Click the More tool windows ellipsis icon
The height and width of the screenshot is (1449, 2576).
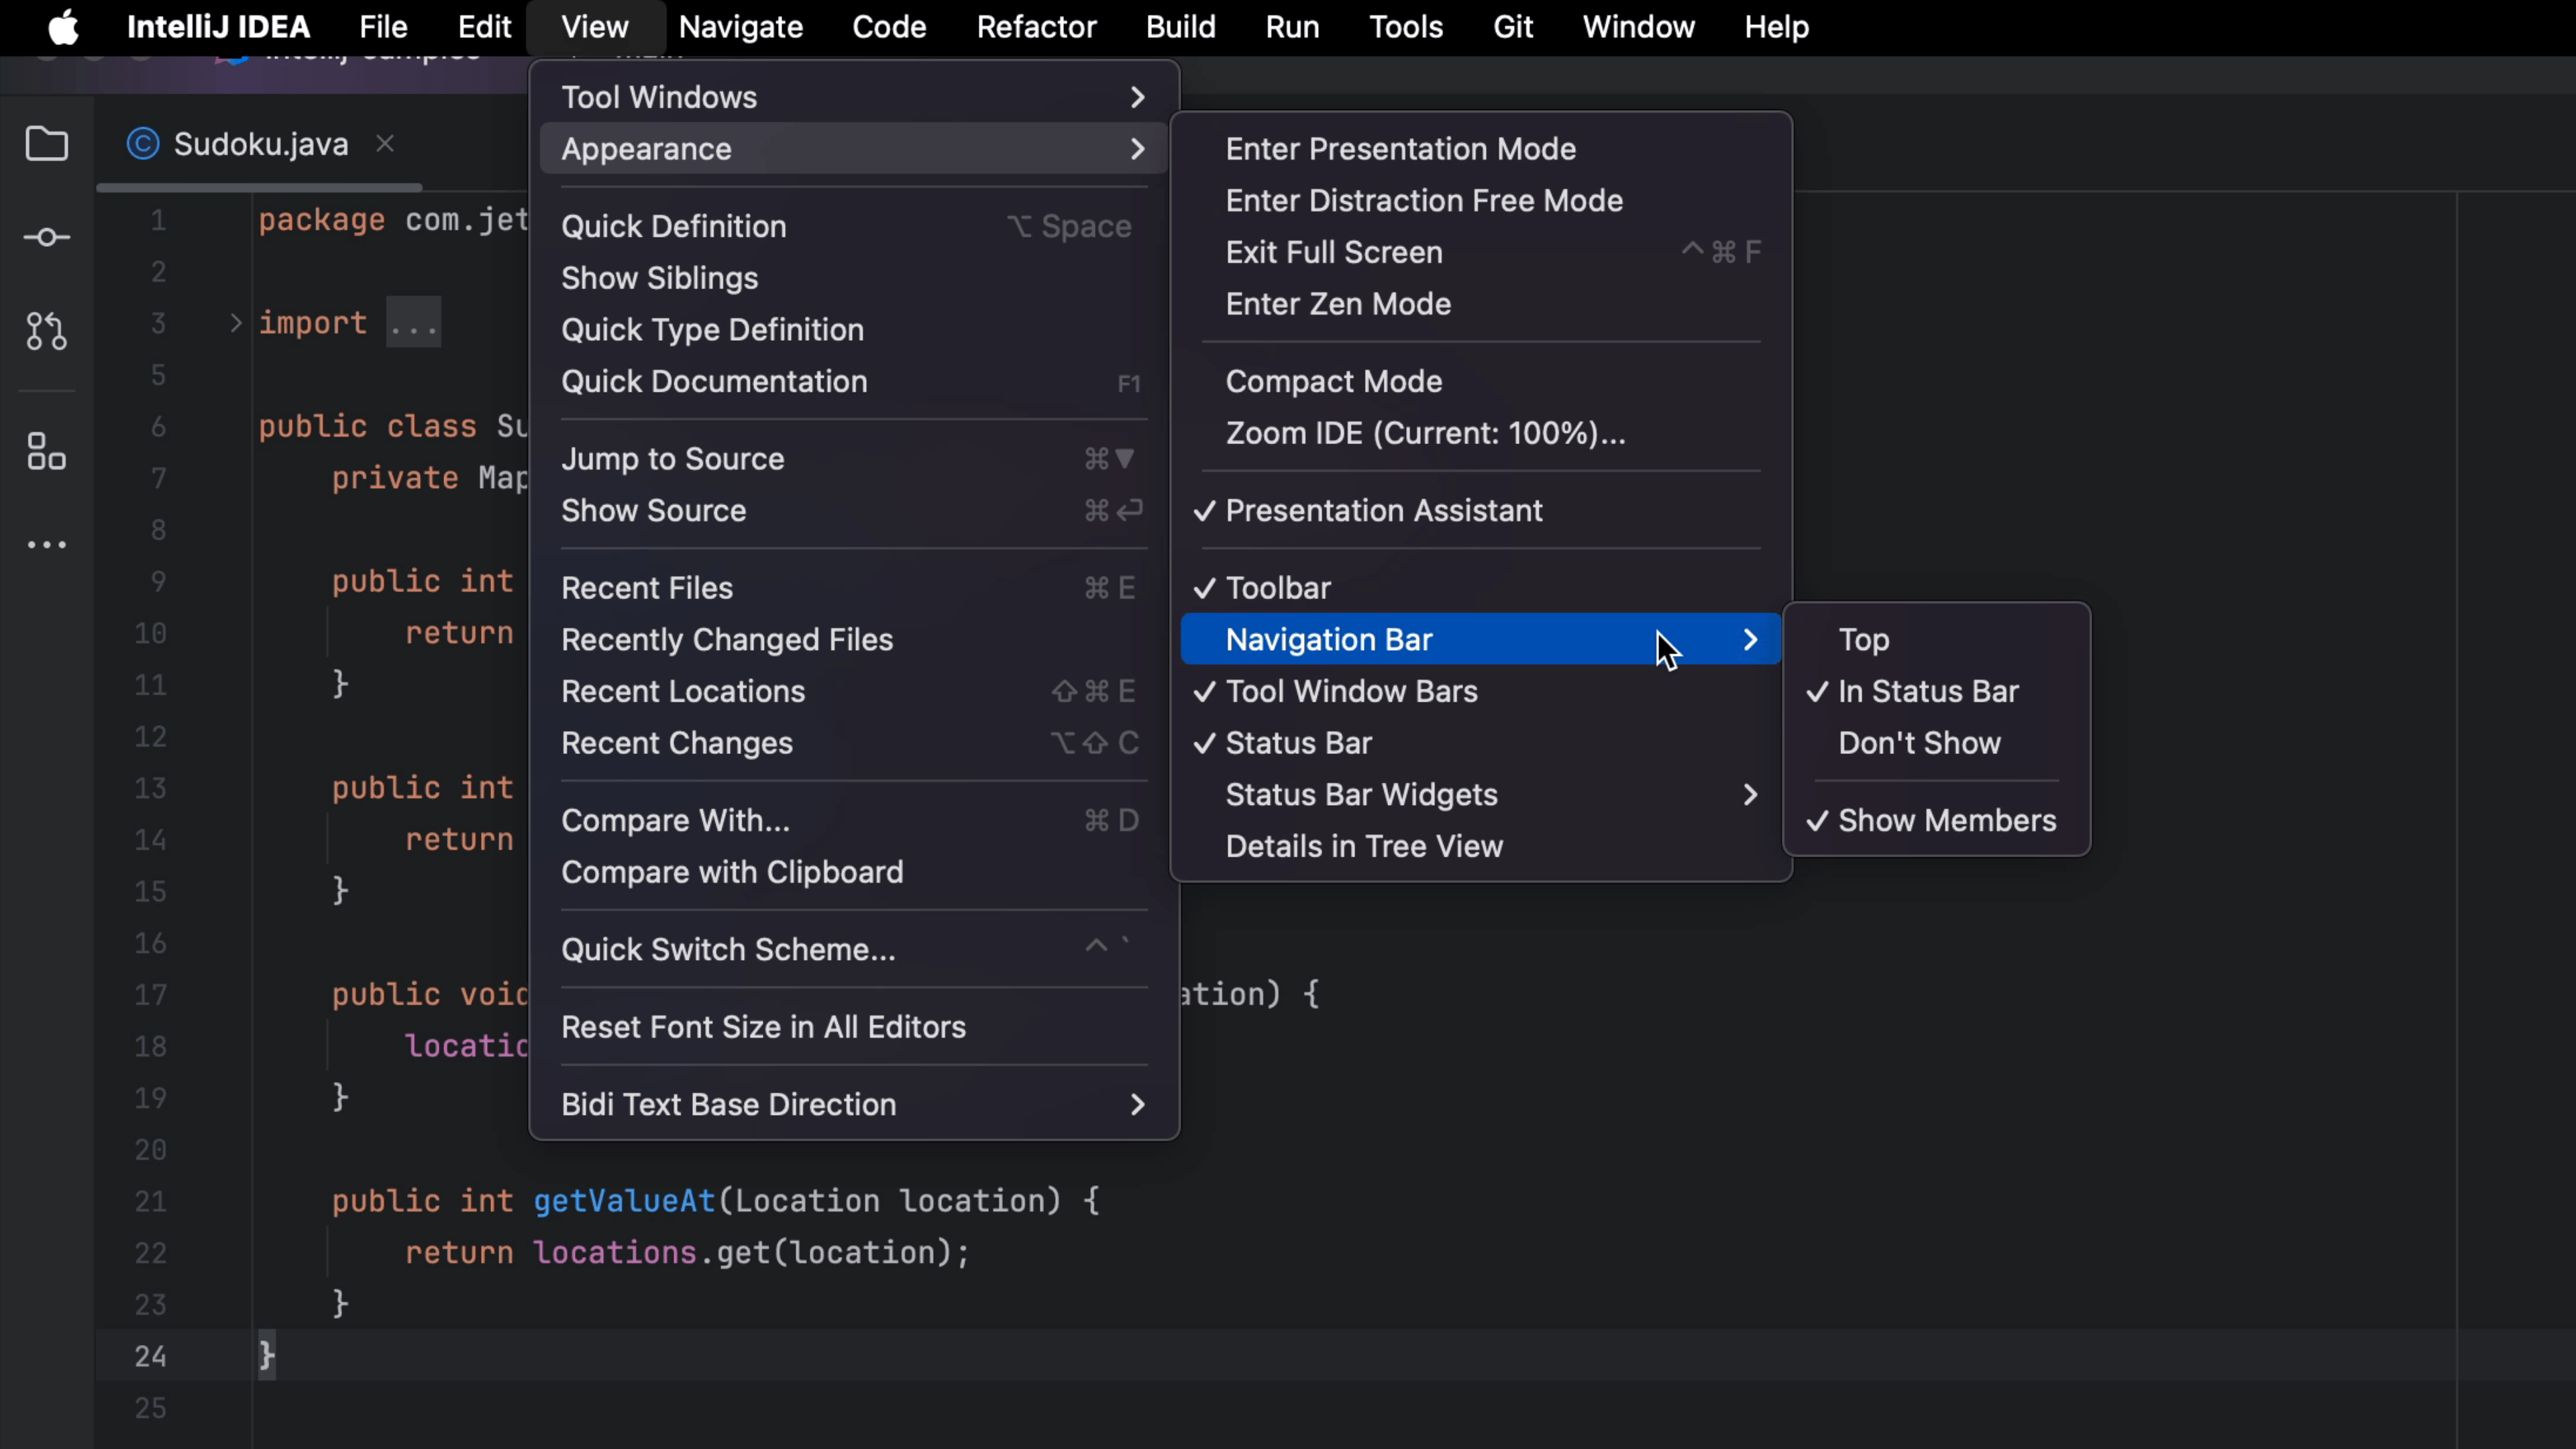[46, 543]
